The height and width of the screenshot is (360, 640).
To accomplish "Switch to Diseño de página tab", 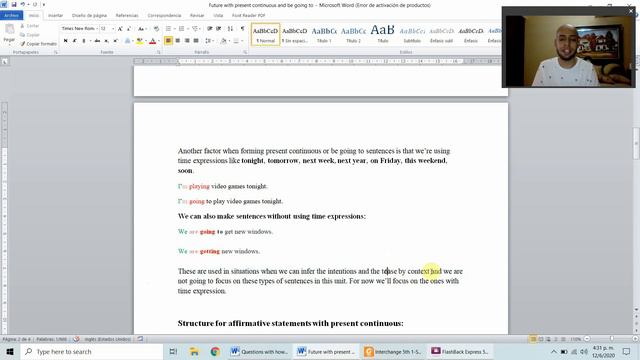I will click(x=89, y=16).
